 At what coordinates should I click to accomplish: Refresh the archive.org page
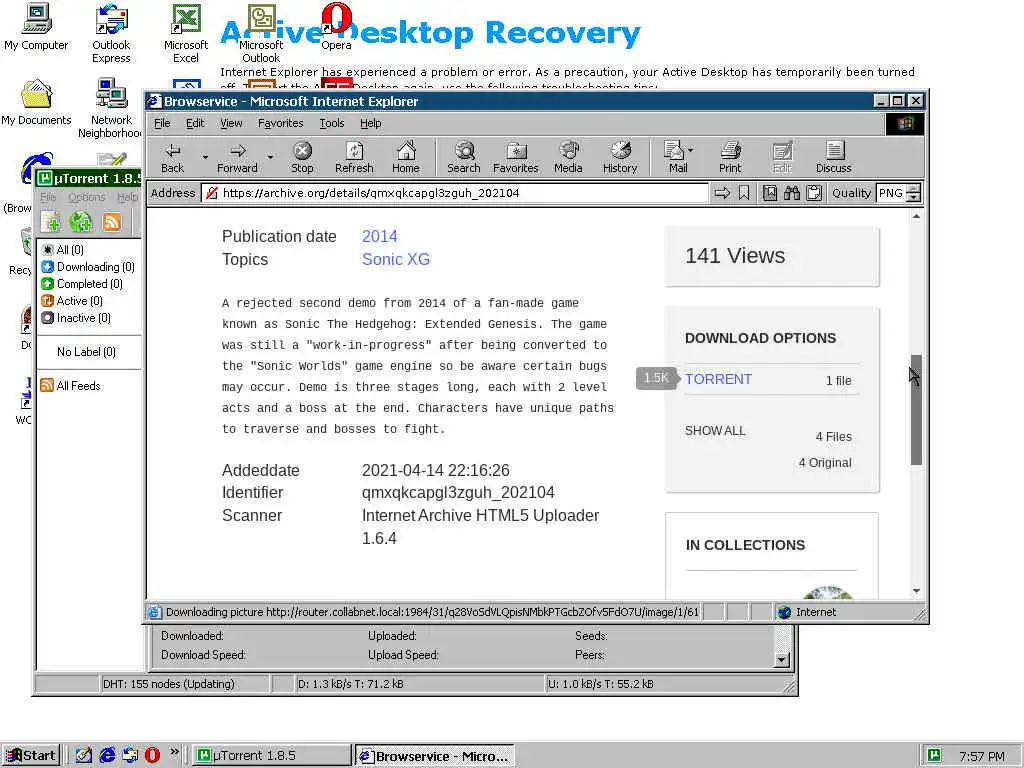tap(354, 158)
